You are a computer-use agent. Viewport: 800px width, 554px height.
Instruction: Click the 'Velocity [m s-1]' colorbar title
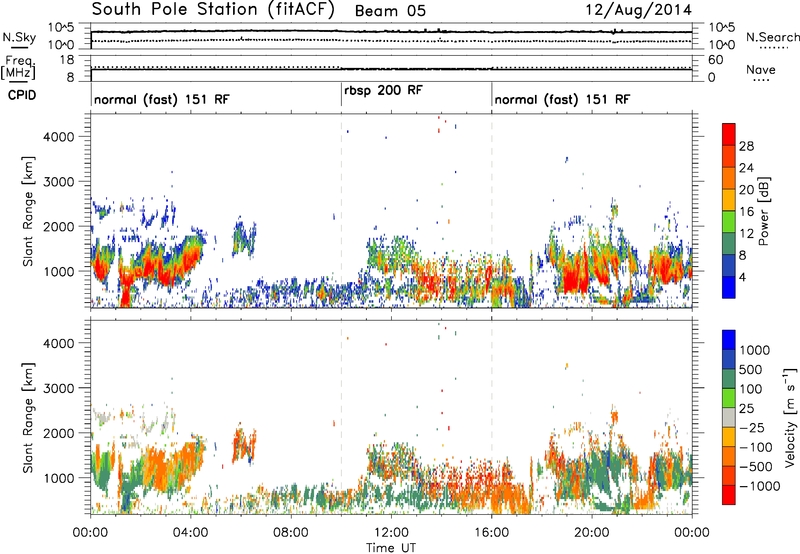790,417
